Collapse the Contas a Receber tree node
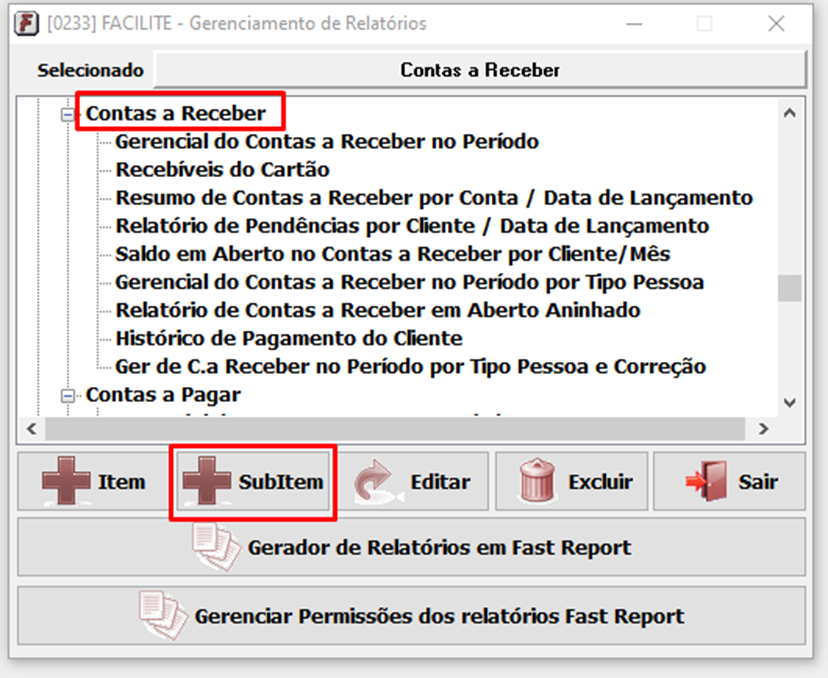This screenshot has width=828, height=678. tap(68, 114)
